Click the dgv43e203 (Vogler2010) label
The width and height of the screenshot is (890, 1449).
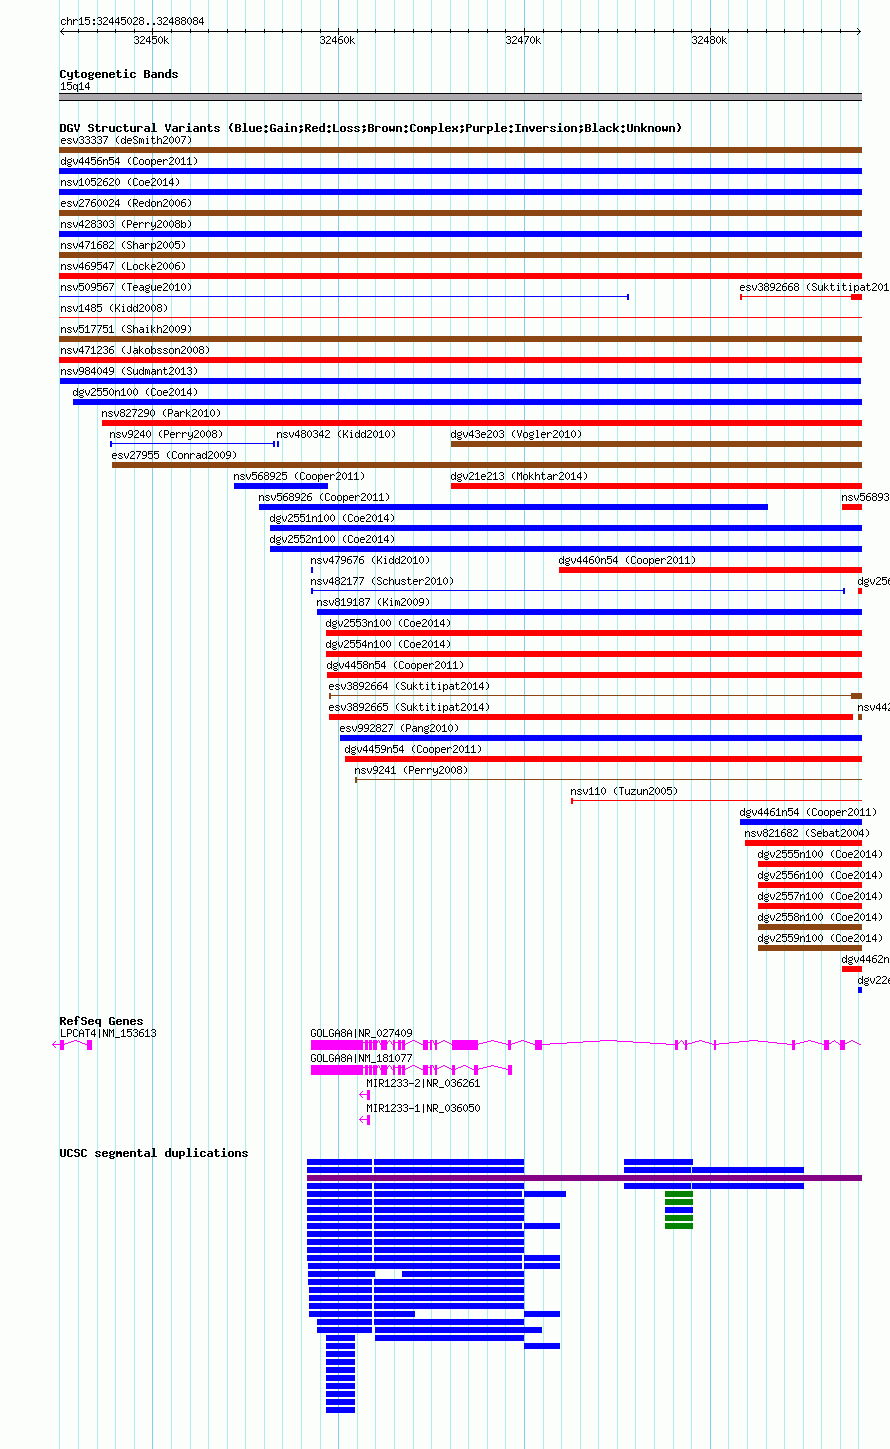pos(516,434)
